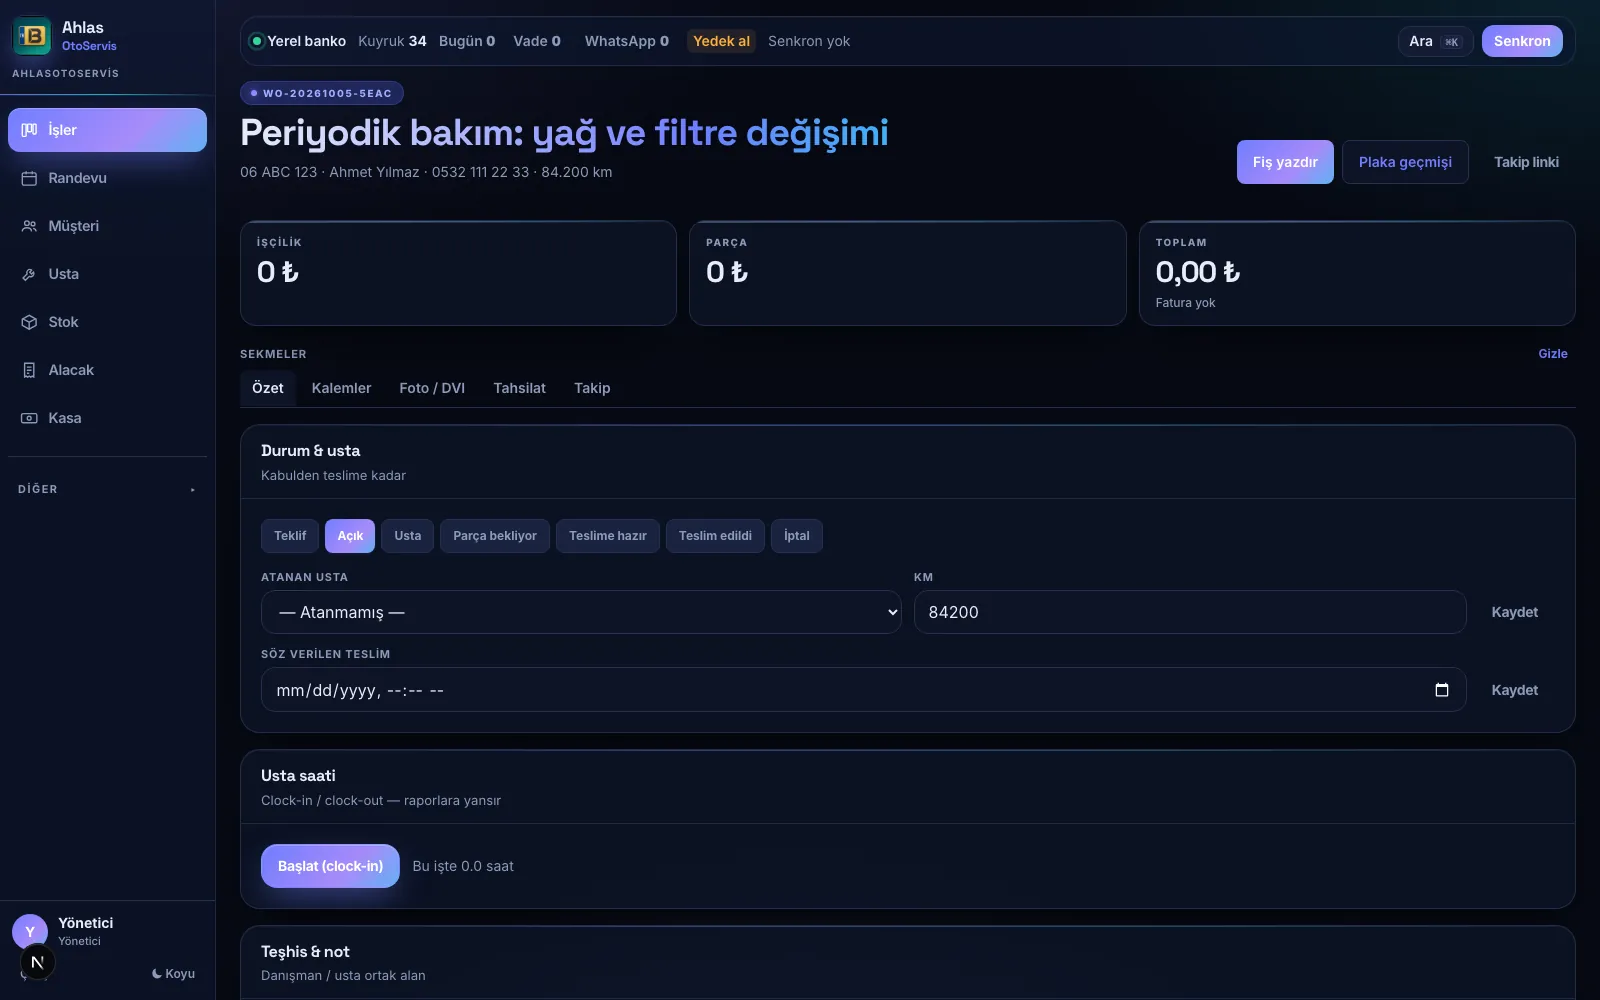The width and height of the screenshot is (1600, 1000).
Task: Hide tabs with Gizle link
Action: click(1552, 354)
